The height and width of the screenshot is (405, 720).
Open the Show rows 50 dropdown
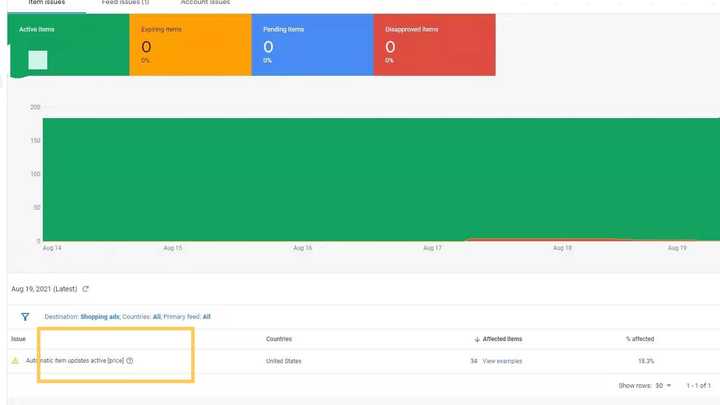pyautogui.click(x=663, y=386)
